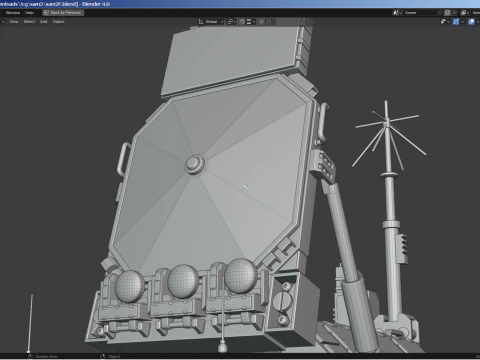Open the Help menu
Screen dimensions: 480x360
click(29, 13)
